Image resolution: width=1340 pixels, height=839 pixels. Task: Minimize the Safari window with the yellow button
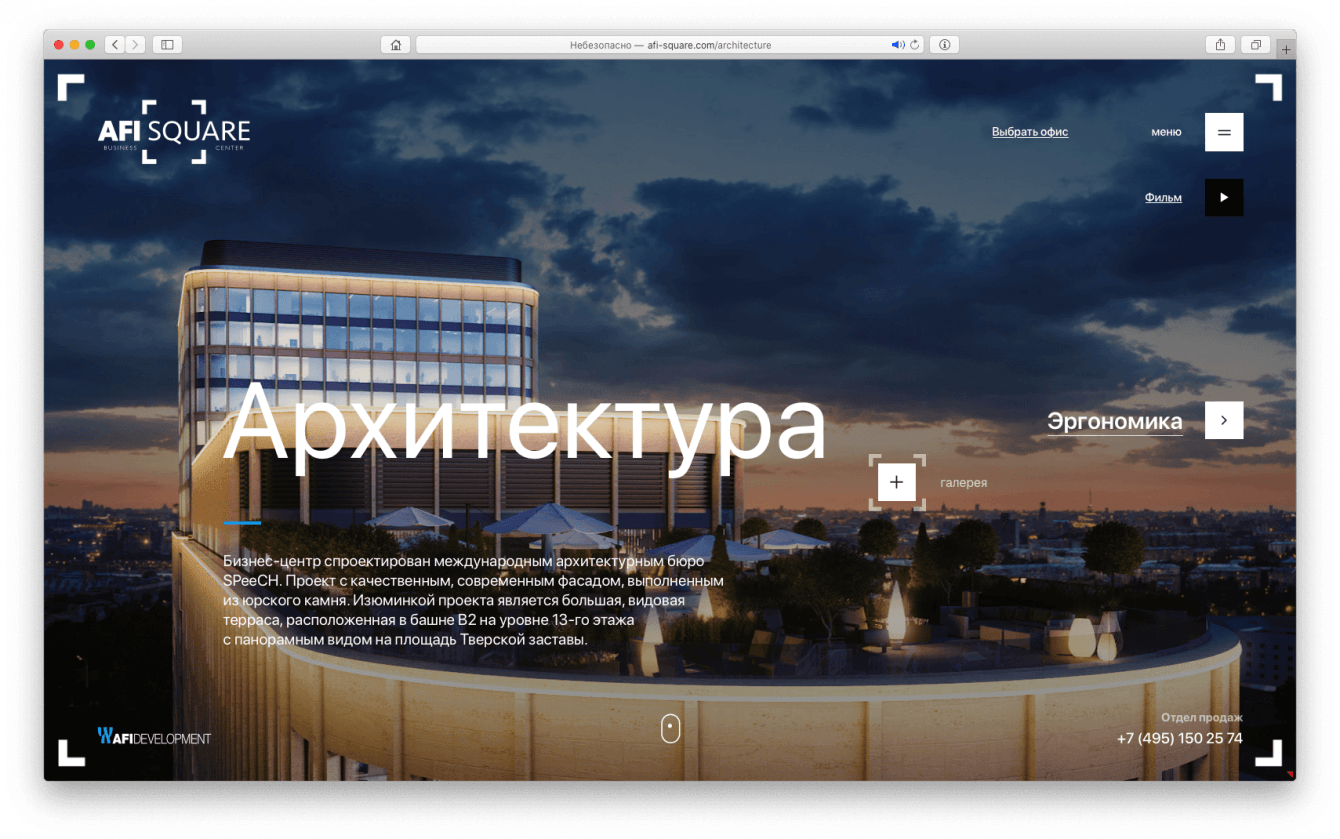74,45
